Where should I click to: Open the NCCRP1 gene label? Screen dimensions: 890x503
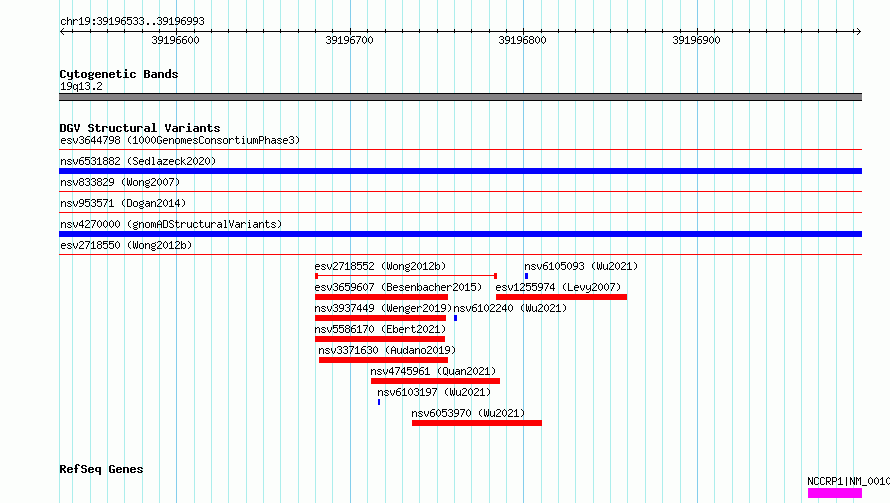(x=848, y=481)
